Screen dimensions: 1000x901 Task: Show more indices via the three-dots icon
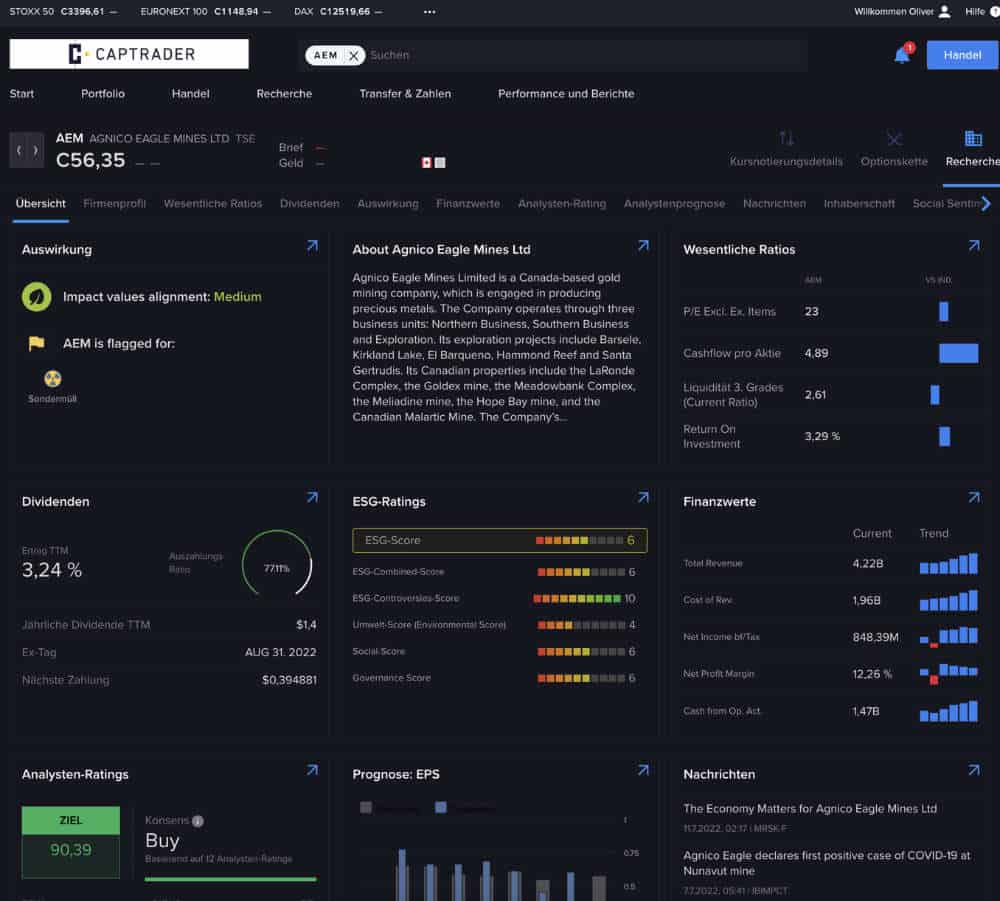(x=429, y=11)
